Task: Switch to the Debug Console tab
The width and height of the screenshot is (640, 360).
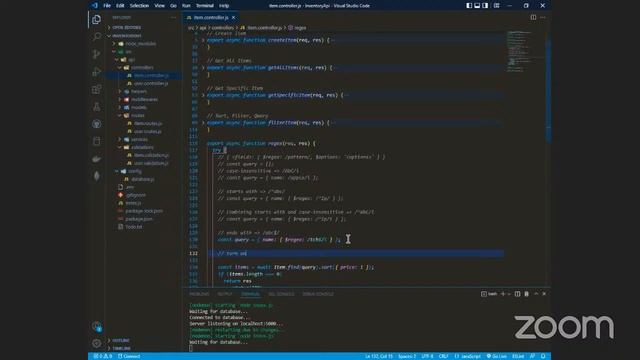Action: 318,294
